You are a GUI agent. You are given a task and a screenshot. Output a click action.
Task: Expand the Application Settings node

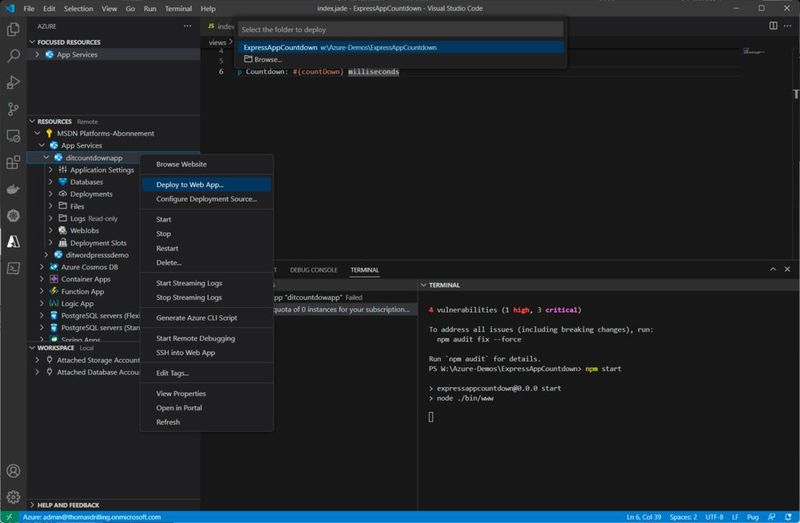tap(51, 170)
